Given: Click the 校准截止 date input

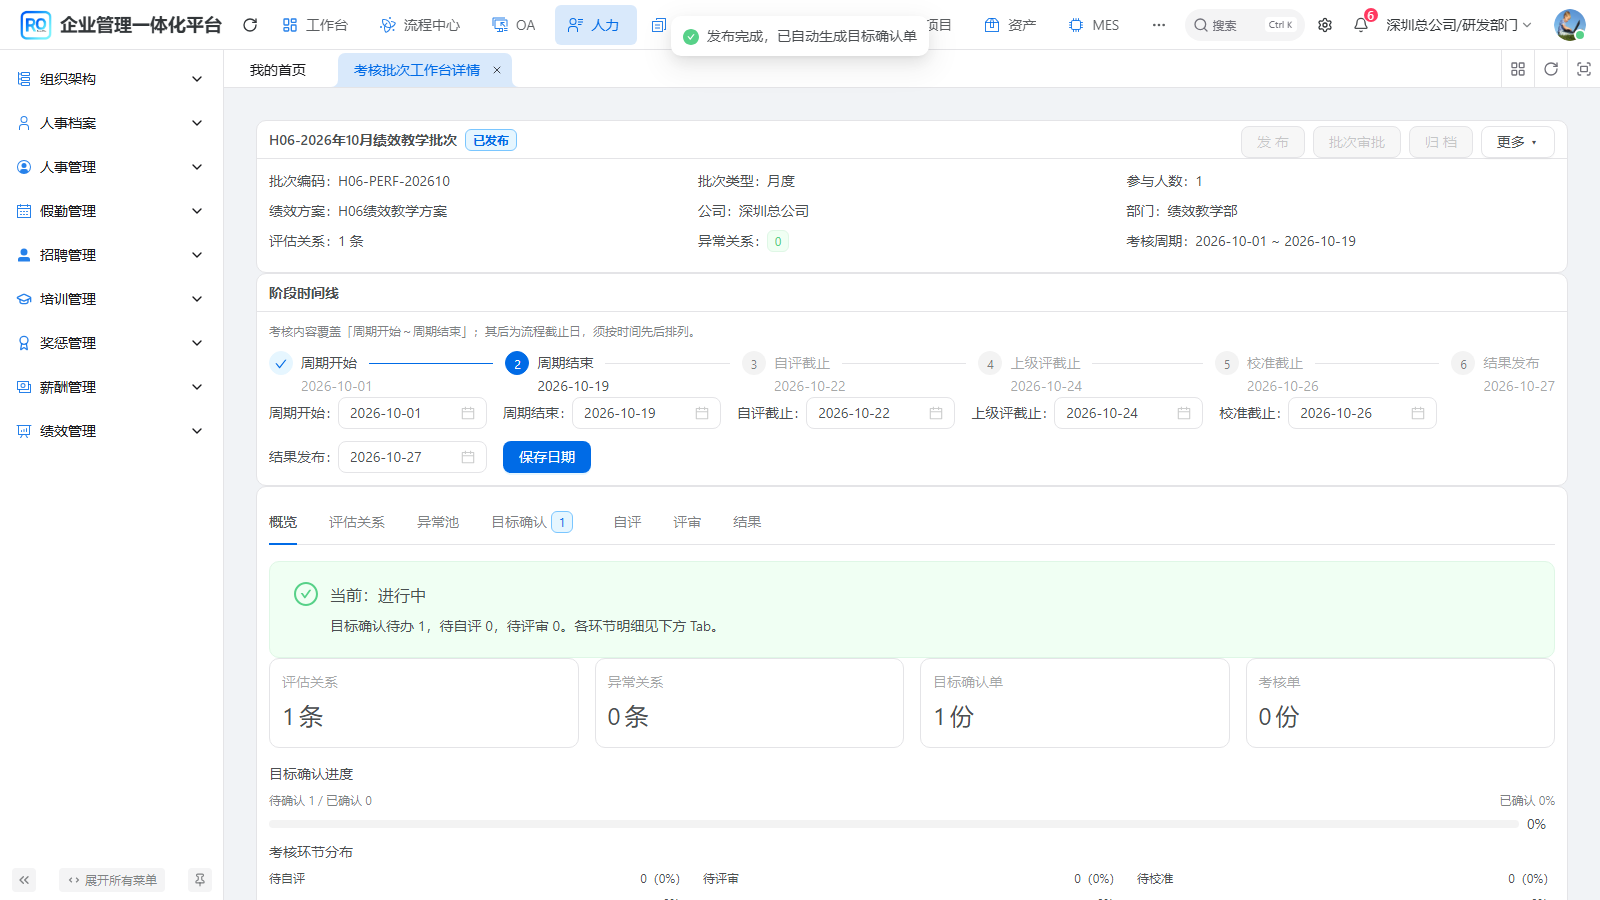Looking at the screenshot, I should click(1362, 413).
